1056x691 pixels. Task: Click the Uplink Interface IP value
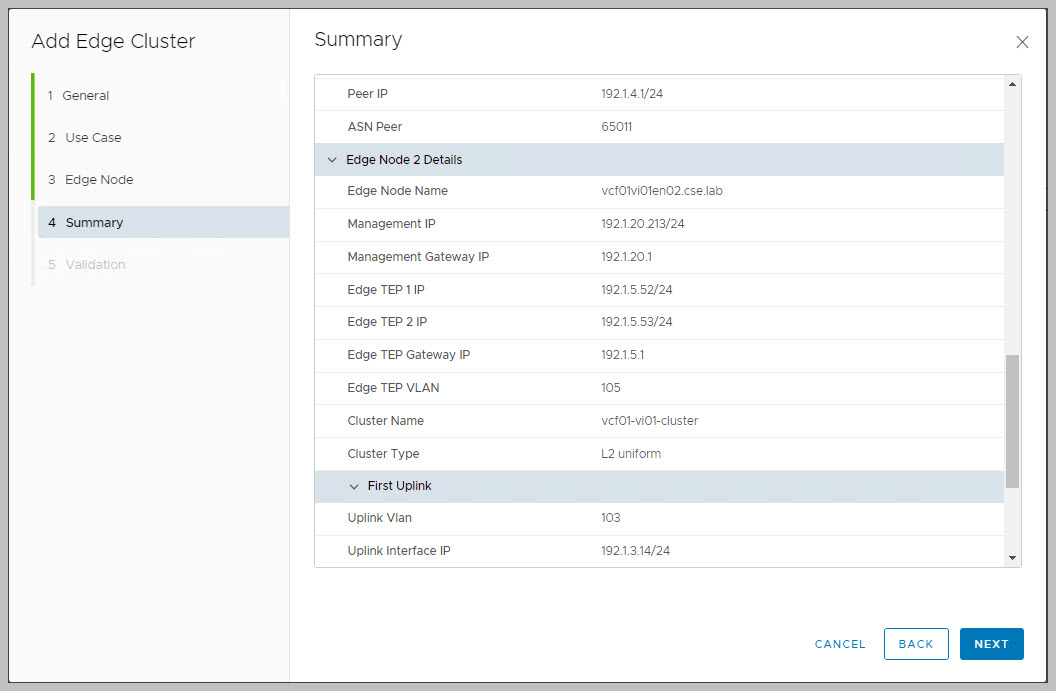pos(635,551)
